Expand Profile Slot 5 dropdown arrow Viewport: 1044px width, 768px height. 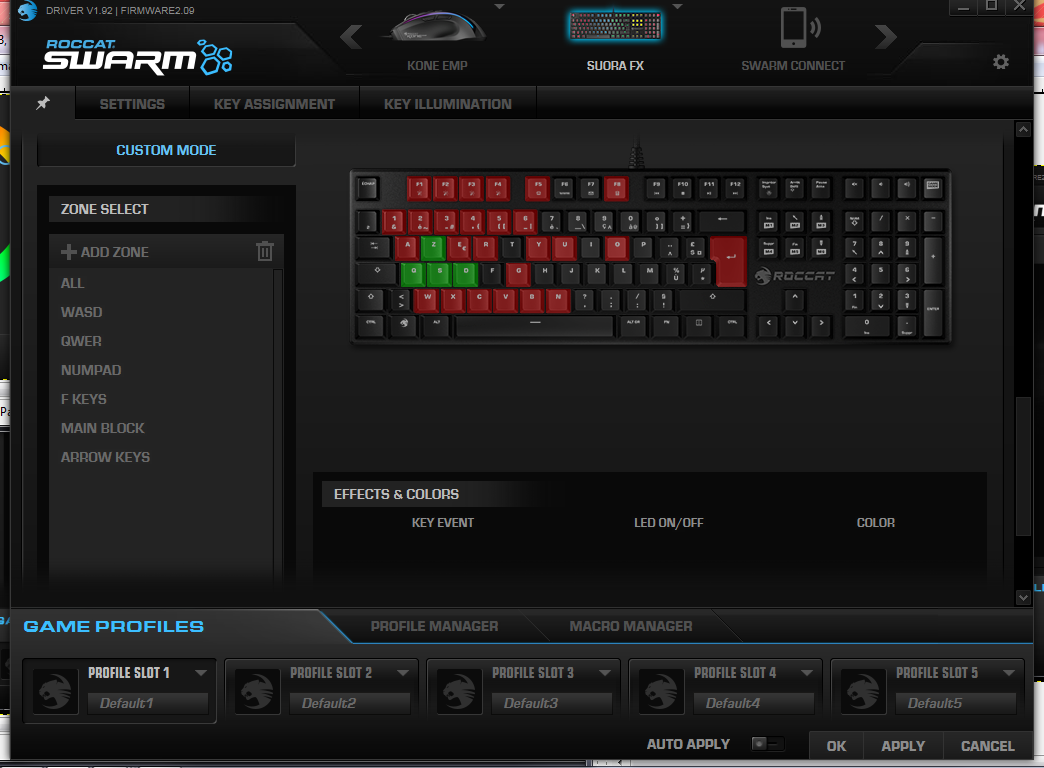(1009, 673)
